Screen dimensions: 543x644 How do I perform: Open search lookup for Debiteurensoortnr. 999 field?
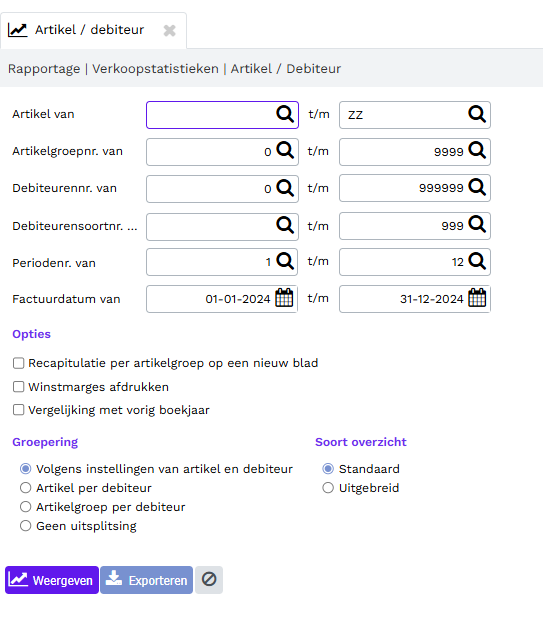pyautogui.click(x=477, y=225)
